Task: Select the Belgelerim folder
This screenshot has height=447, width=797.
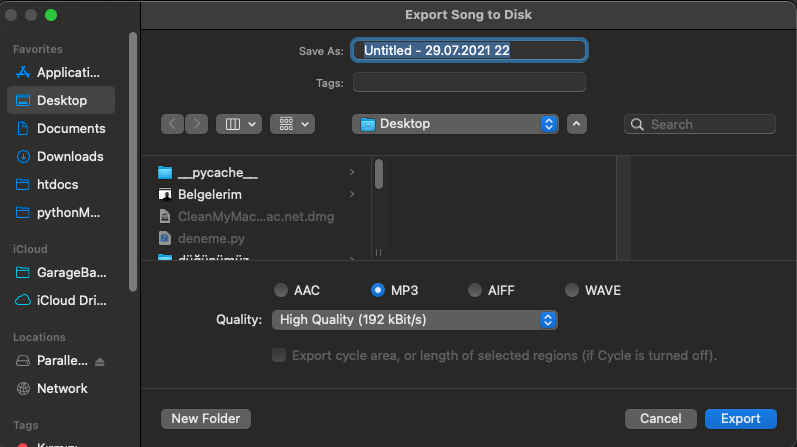Action: (x=209, y=195)
